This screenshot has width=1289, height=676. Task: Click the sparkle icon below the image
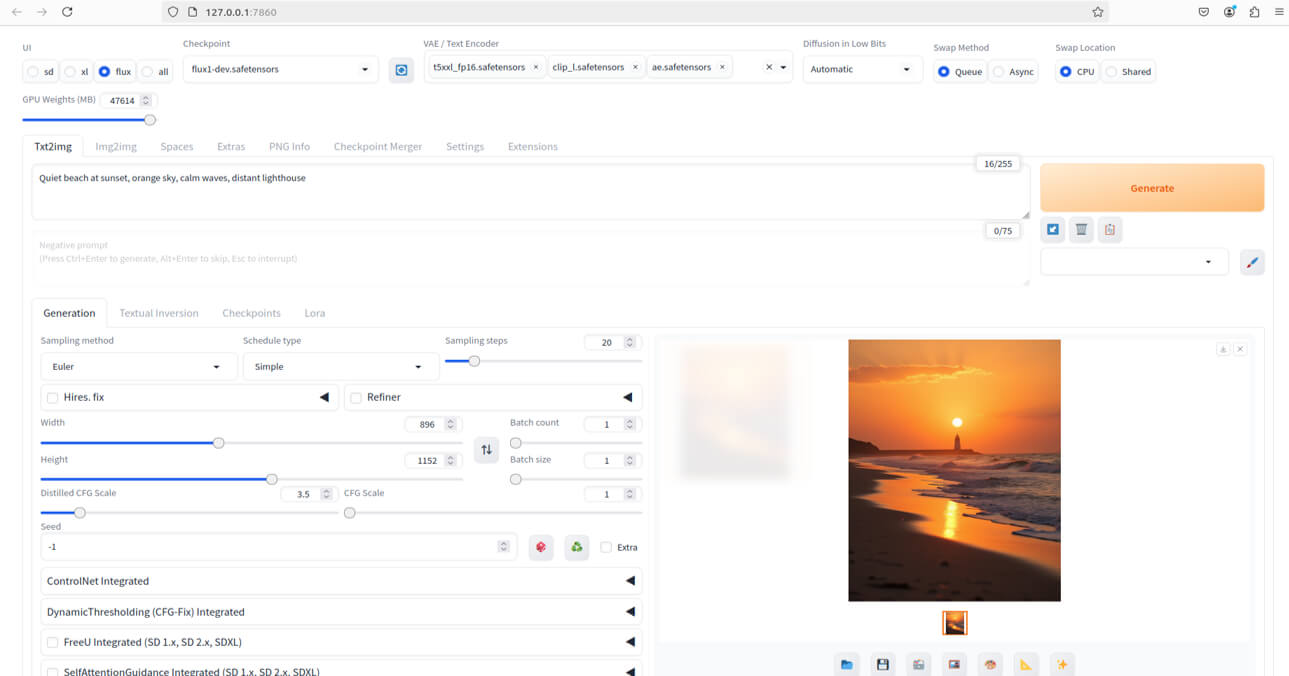pyautogui.click(x=1062, y=664)
